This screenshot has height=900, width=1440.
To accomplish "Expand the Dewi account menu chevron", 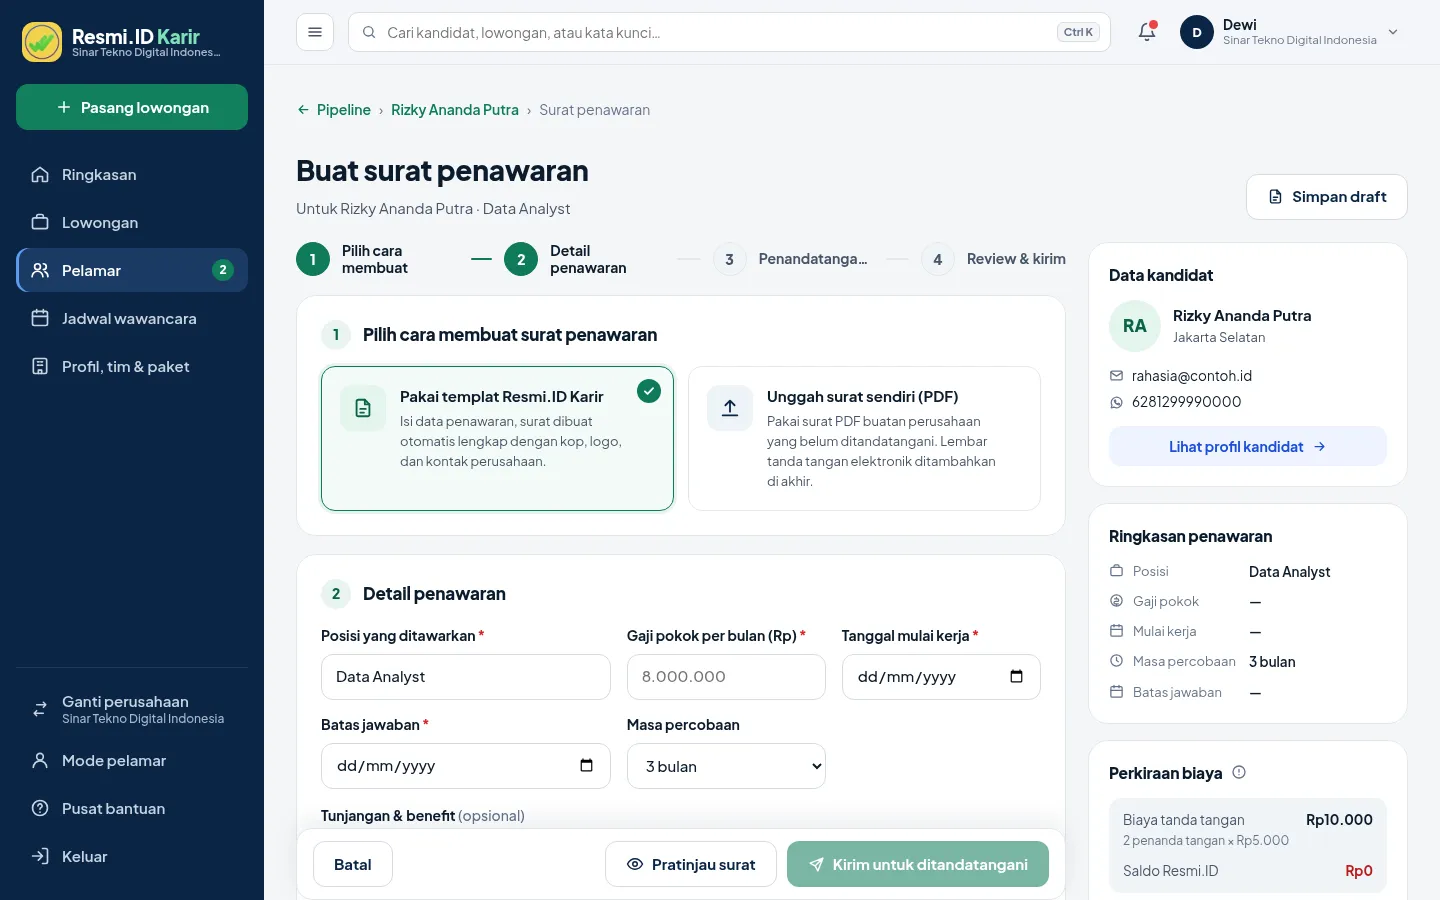I will 1393,32.
